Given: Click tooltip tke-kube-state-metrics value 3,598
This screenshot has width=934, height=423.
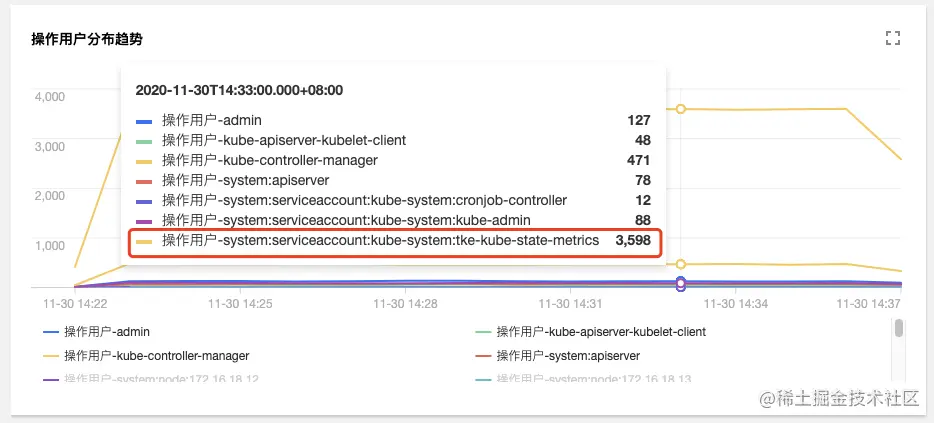Looking at the screenshot, I should click(x=633, y=241).
